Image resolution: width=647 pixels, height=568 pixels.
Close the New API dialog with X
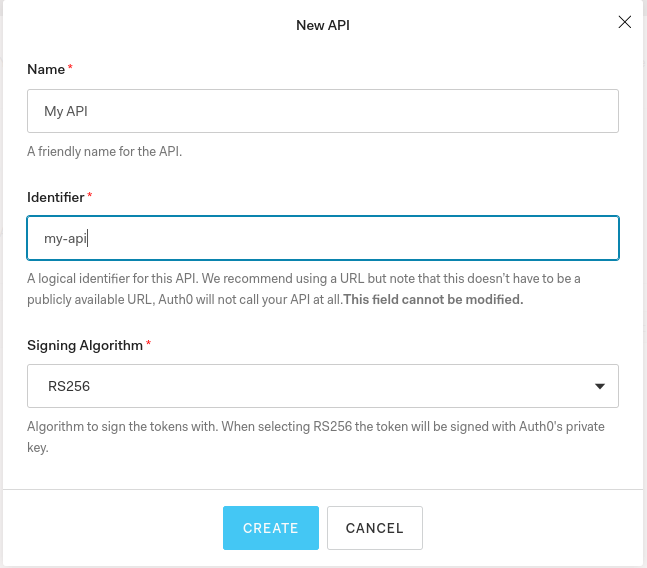click(x=625, y=22)
